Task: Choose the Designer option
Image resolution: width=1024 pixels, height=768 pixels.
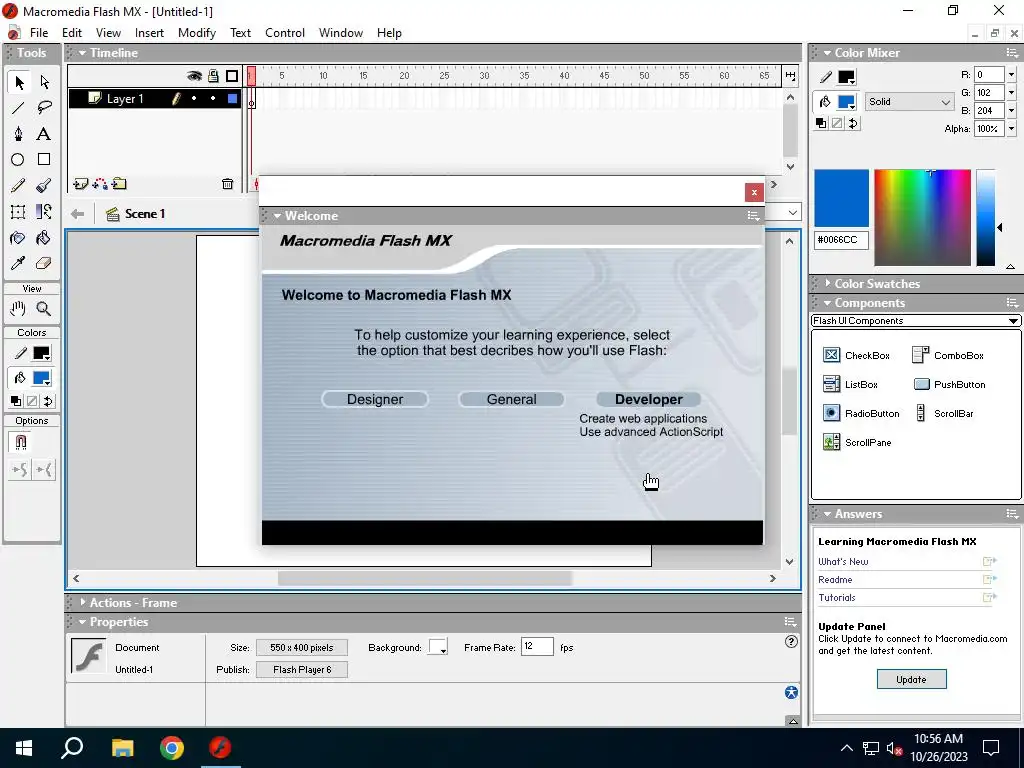Action: point(375,399)
